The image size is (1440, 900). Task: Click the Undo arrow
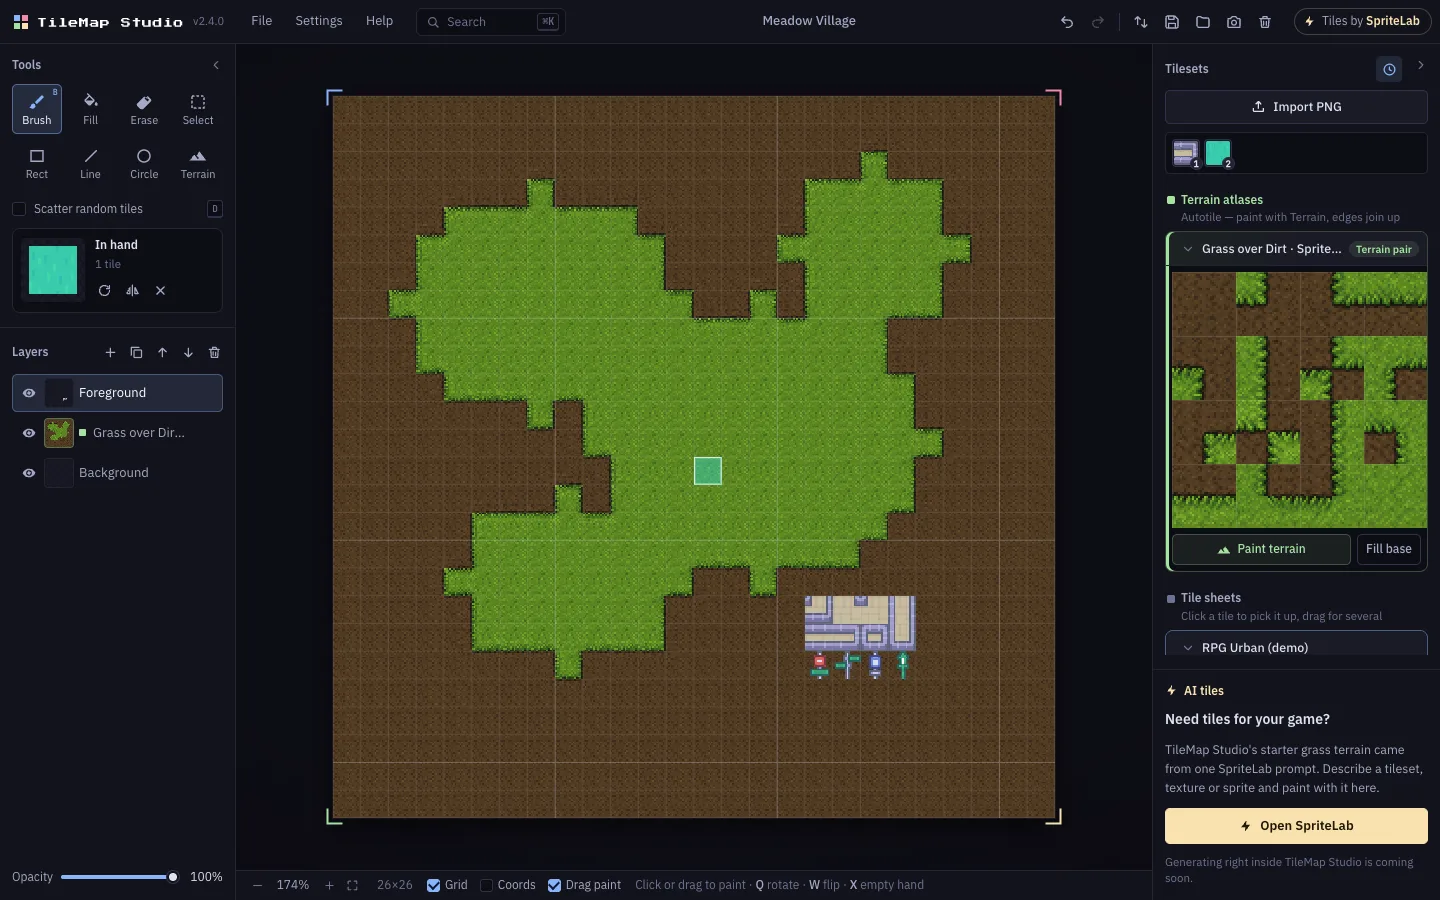coord(1067,22)
